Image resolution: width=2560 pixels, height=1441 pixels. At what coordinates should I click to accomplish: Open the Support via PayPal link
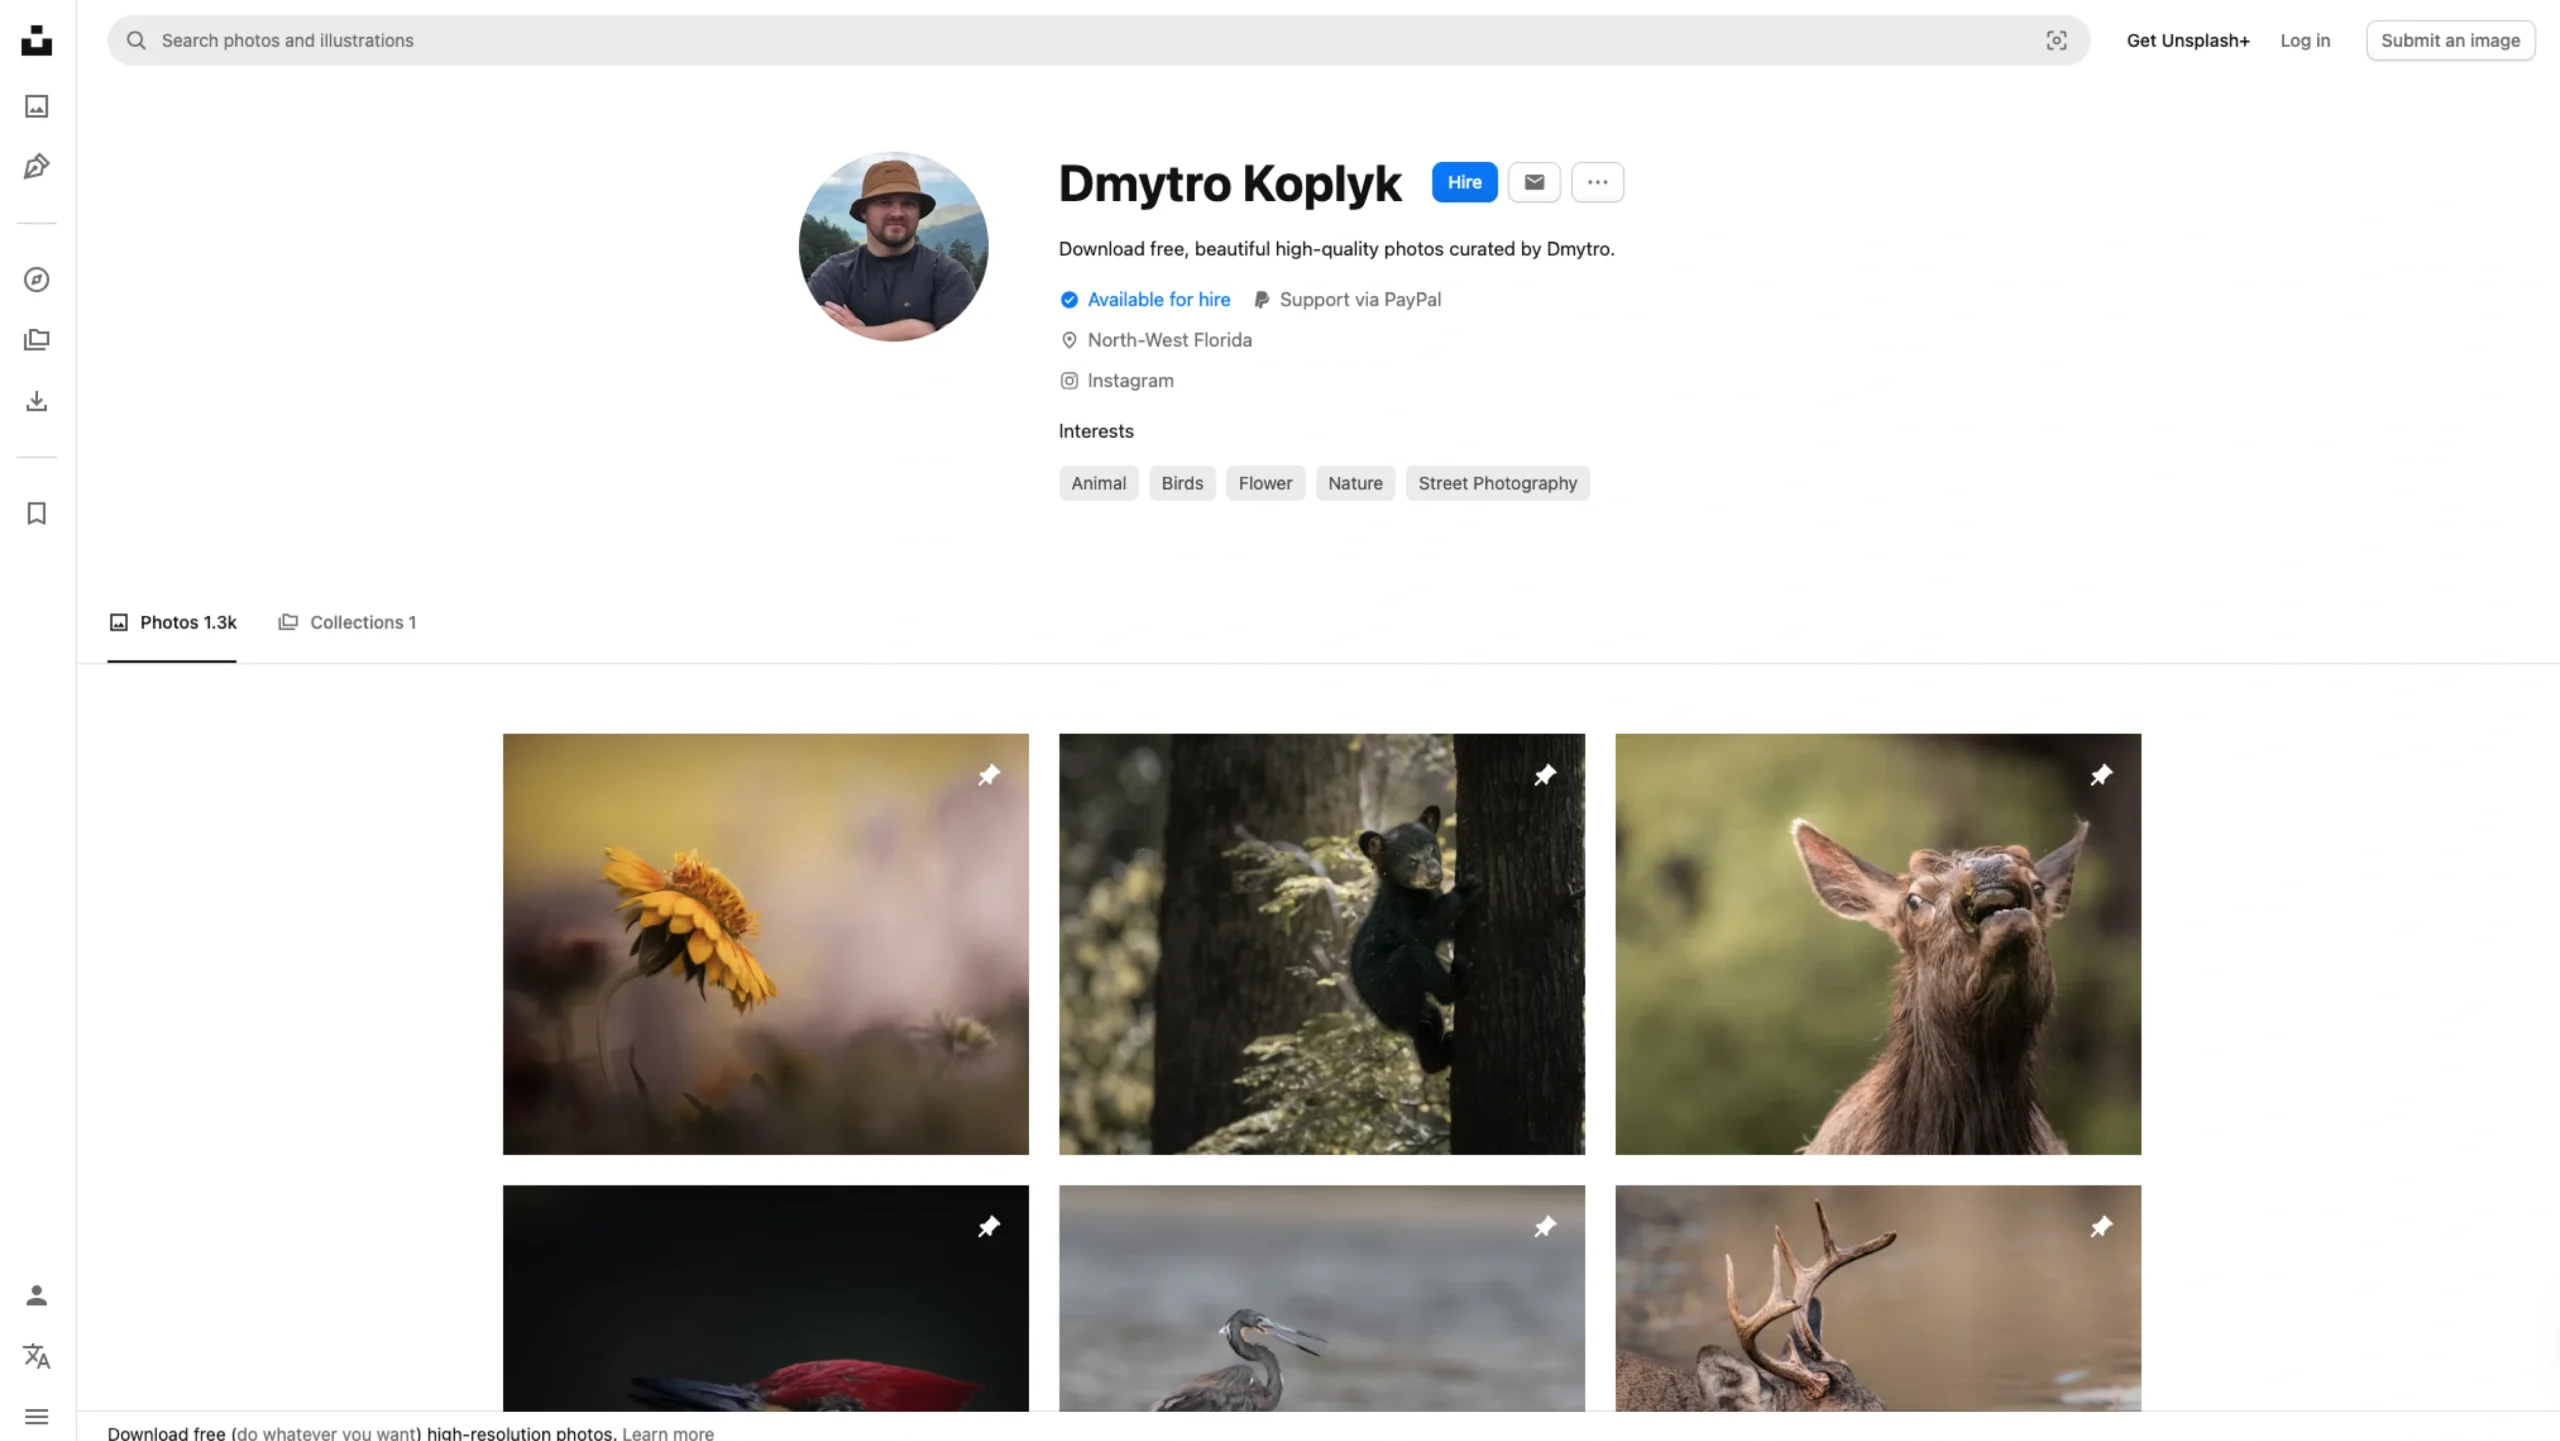(x=1347, y=299)
